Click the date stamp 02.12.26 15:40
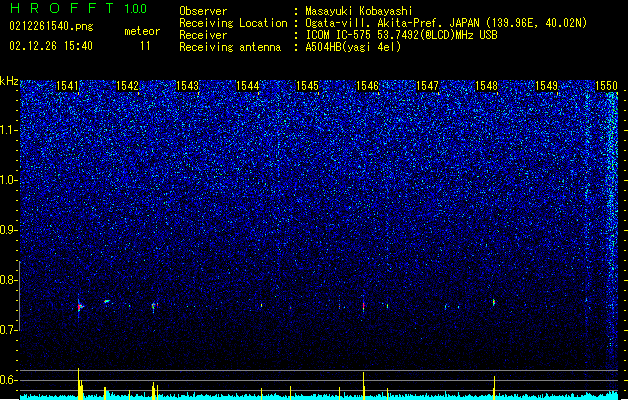629x400 pixels. pos(51,45)
